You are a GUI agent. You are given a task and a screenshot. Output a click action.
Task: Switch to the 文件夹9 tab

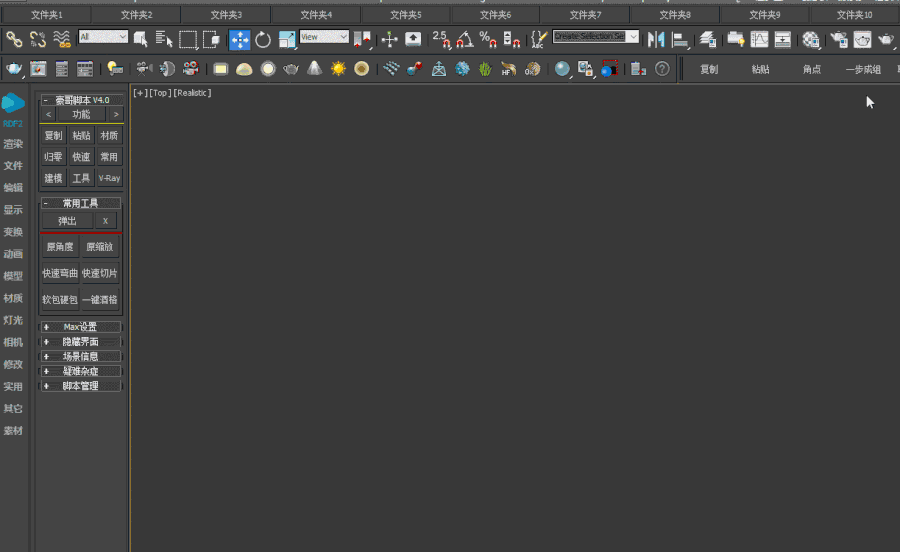pyautogui.click(x=765, y=15)
